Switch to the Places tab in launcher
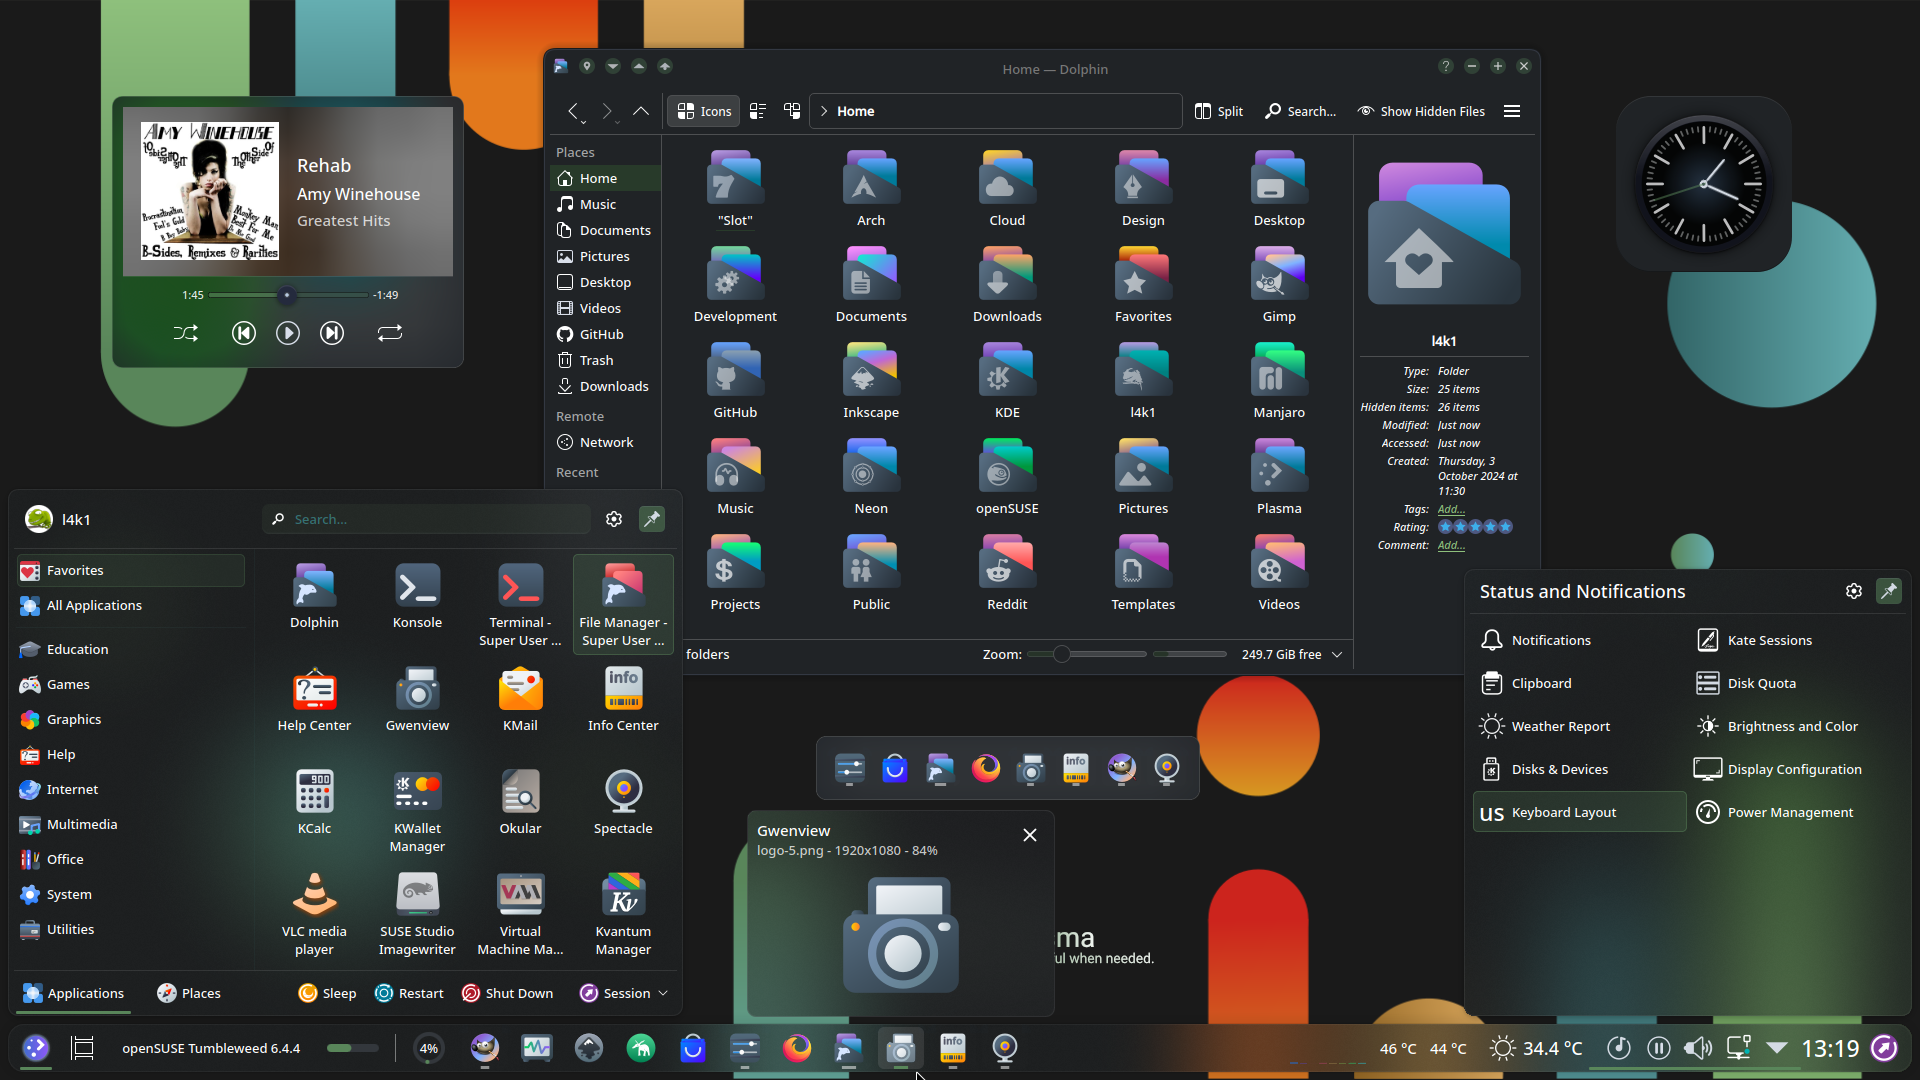The width and height of the screenshot is (1920, 1080). click(189, 993)
